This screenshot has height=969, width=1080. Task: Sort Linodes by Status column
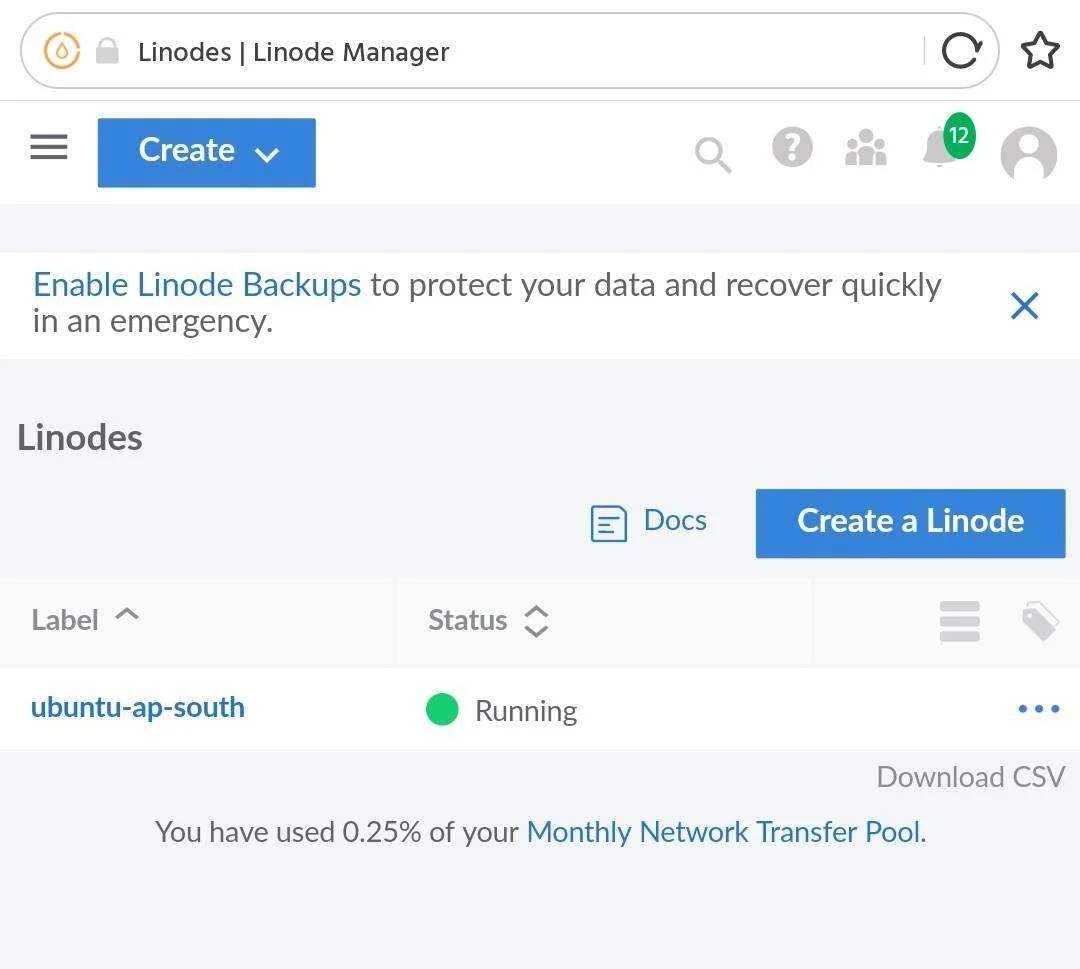pyautogui.click(x=488, y=621)
